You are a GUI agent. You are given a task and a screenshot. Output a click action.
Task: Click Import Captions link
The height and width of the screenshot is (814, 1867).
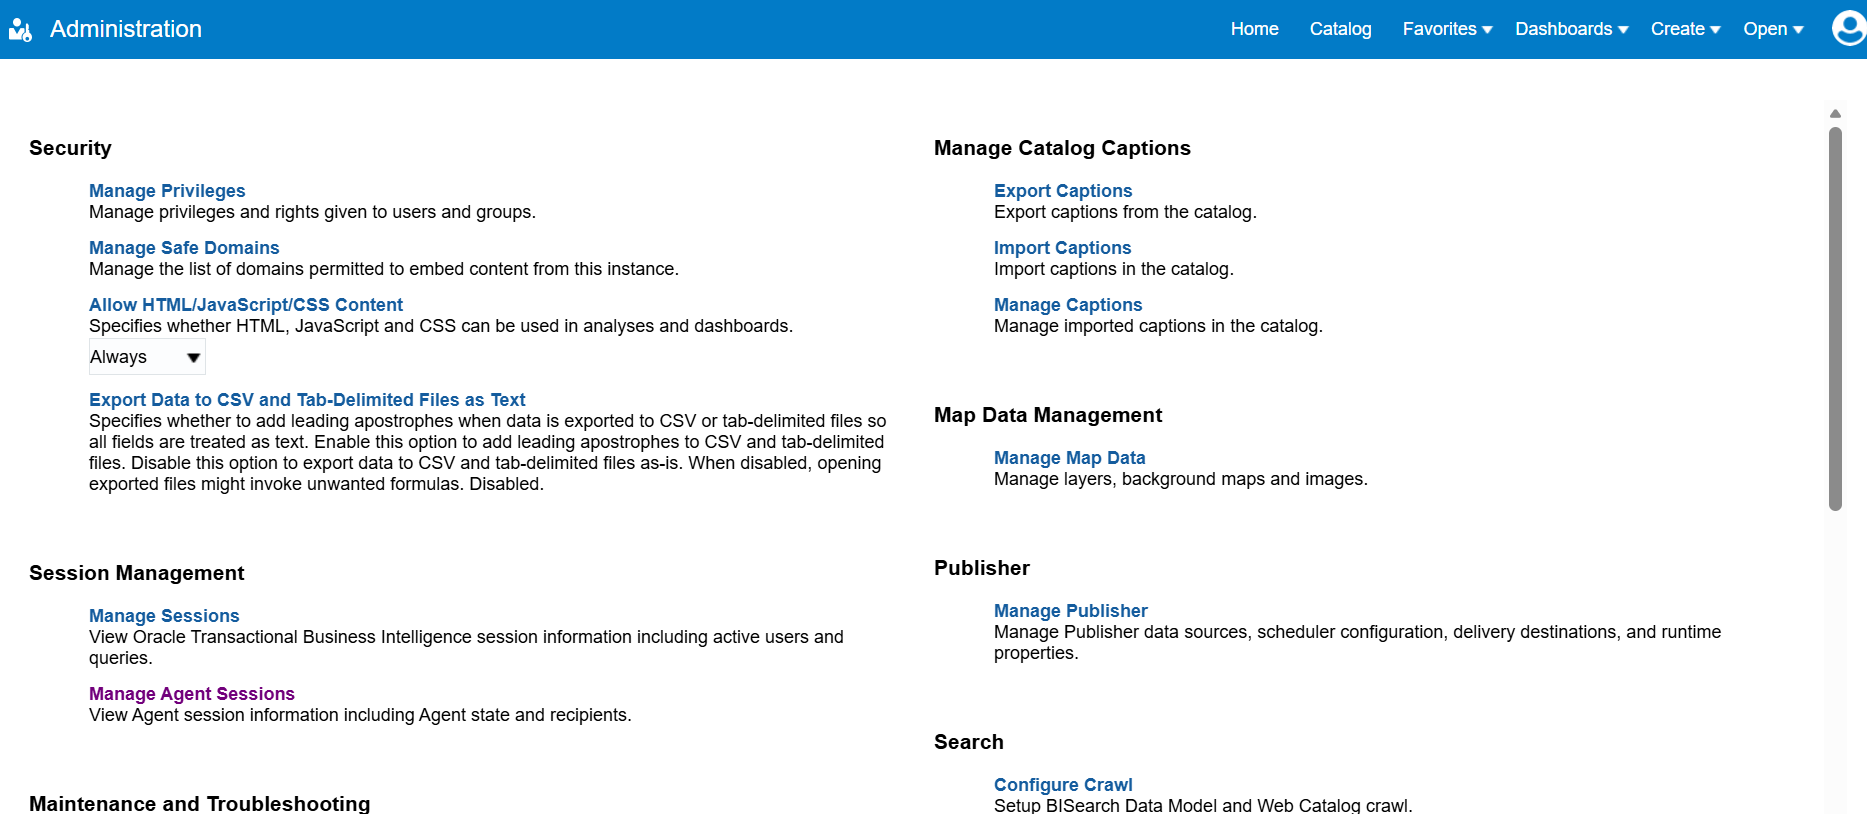point(1062,248)
